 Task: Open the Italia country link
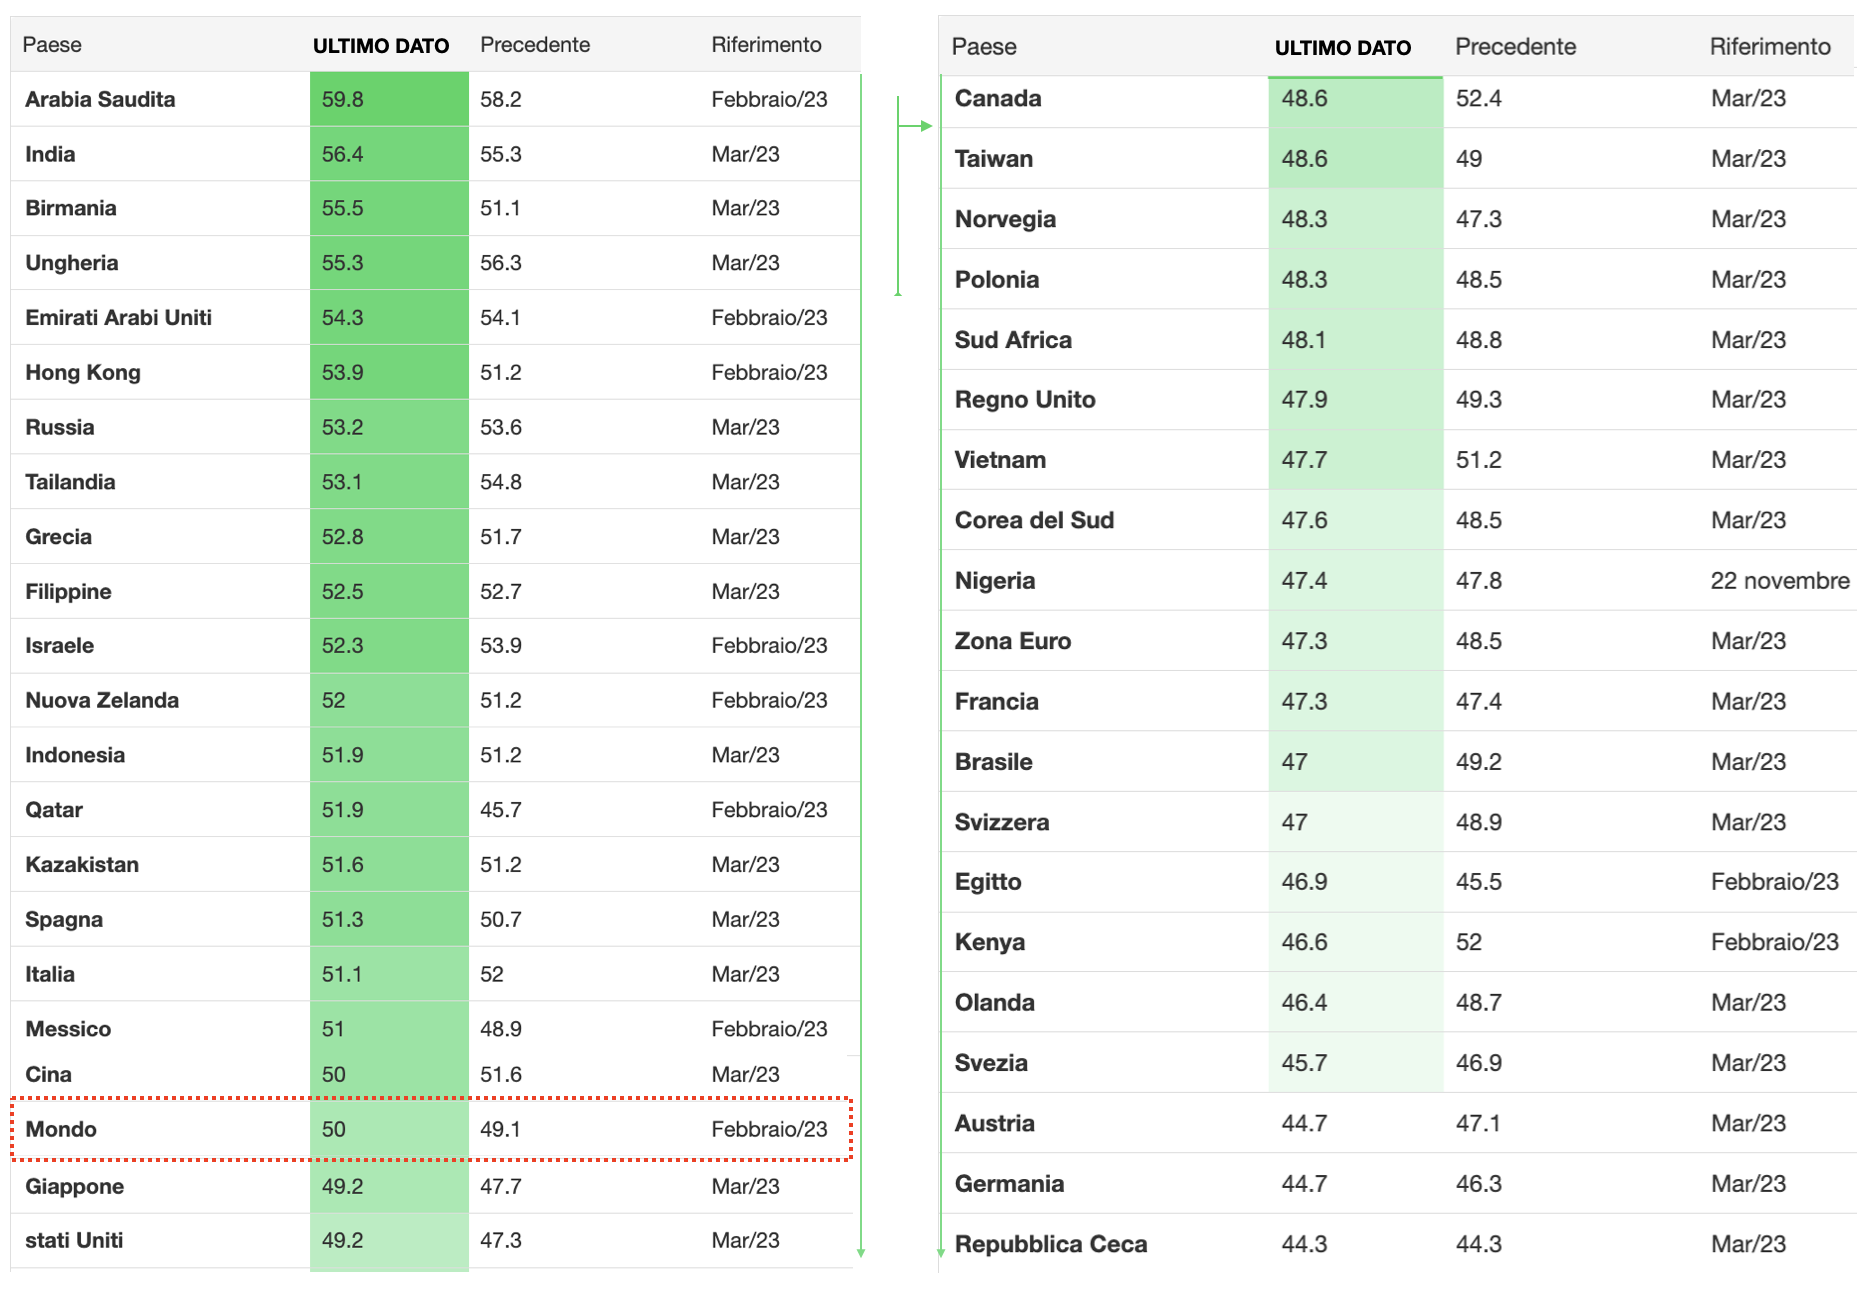50,974
